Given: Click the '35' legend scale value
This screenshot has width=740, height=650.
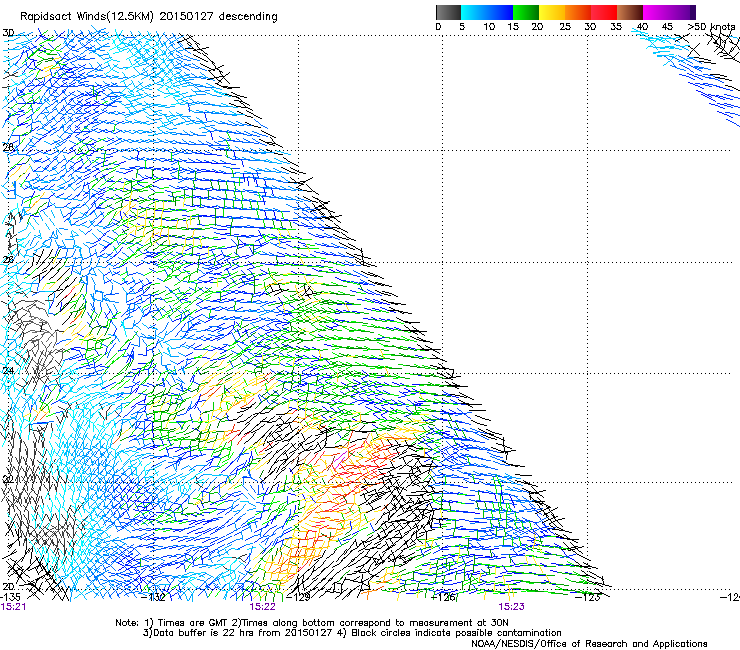Looking at the screenshot, I should 616,27.
